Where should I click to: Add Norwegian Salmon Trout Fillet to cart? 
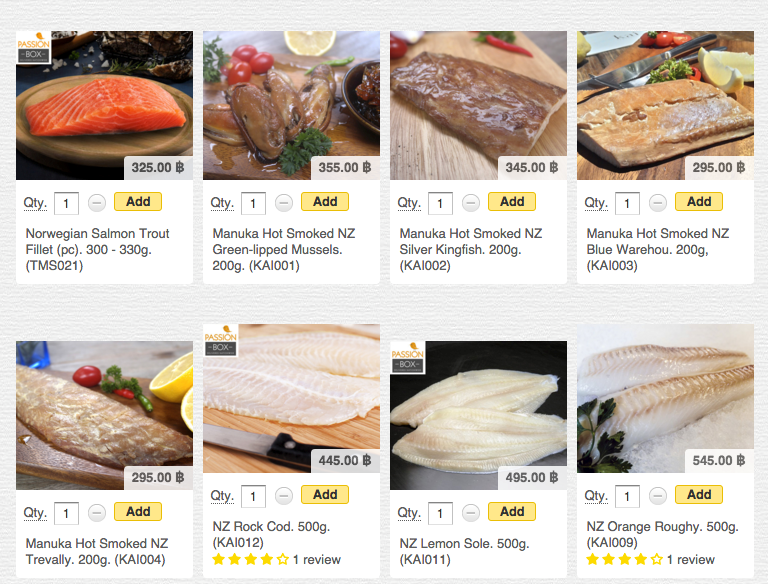[x=138, y=202]
